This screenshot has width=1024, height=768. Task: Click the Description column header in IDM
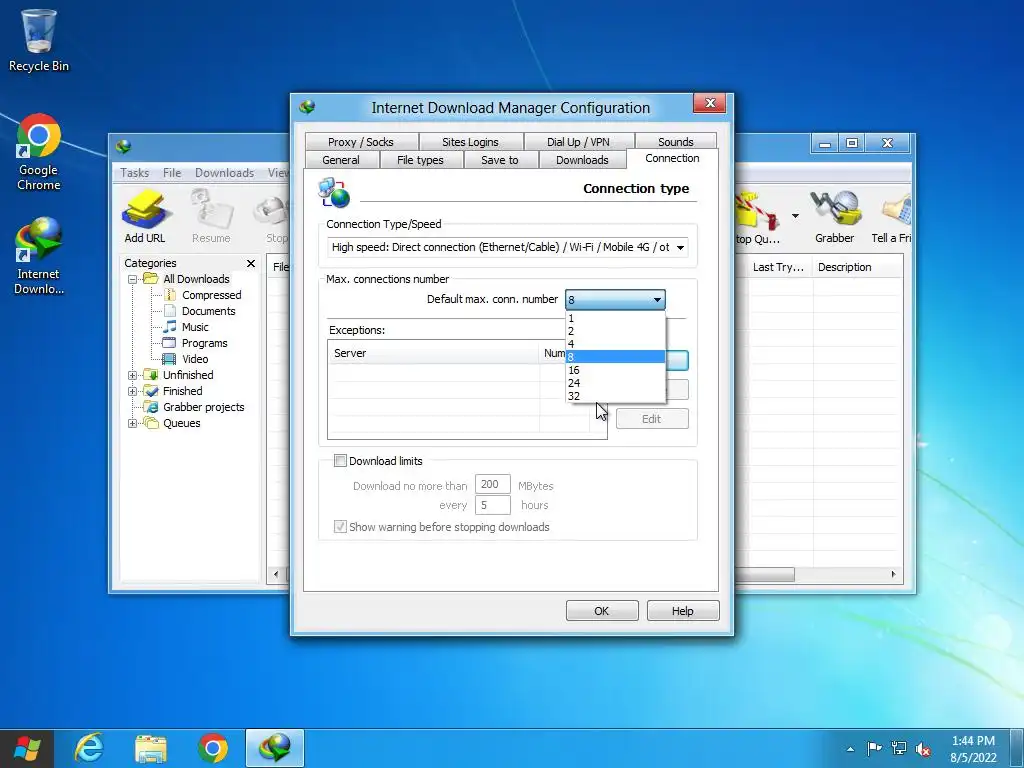click(857, 267)
